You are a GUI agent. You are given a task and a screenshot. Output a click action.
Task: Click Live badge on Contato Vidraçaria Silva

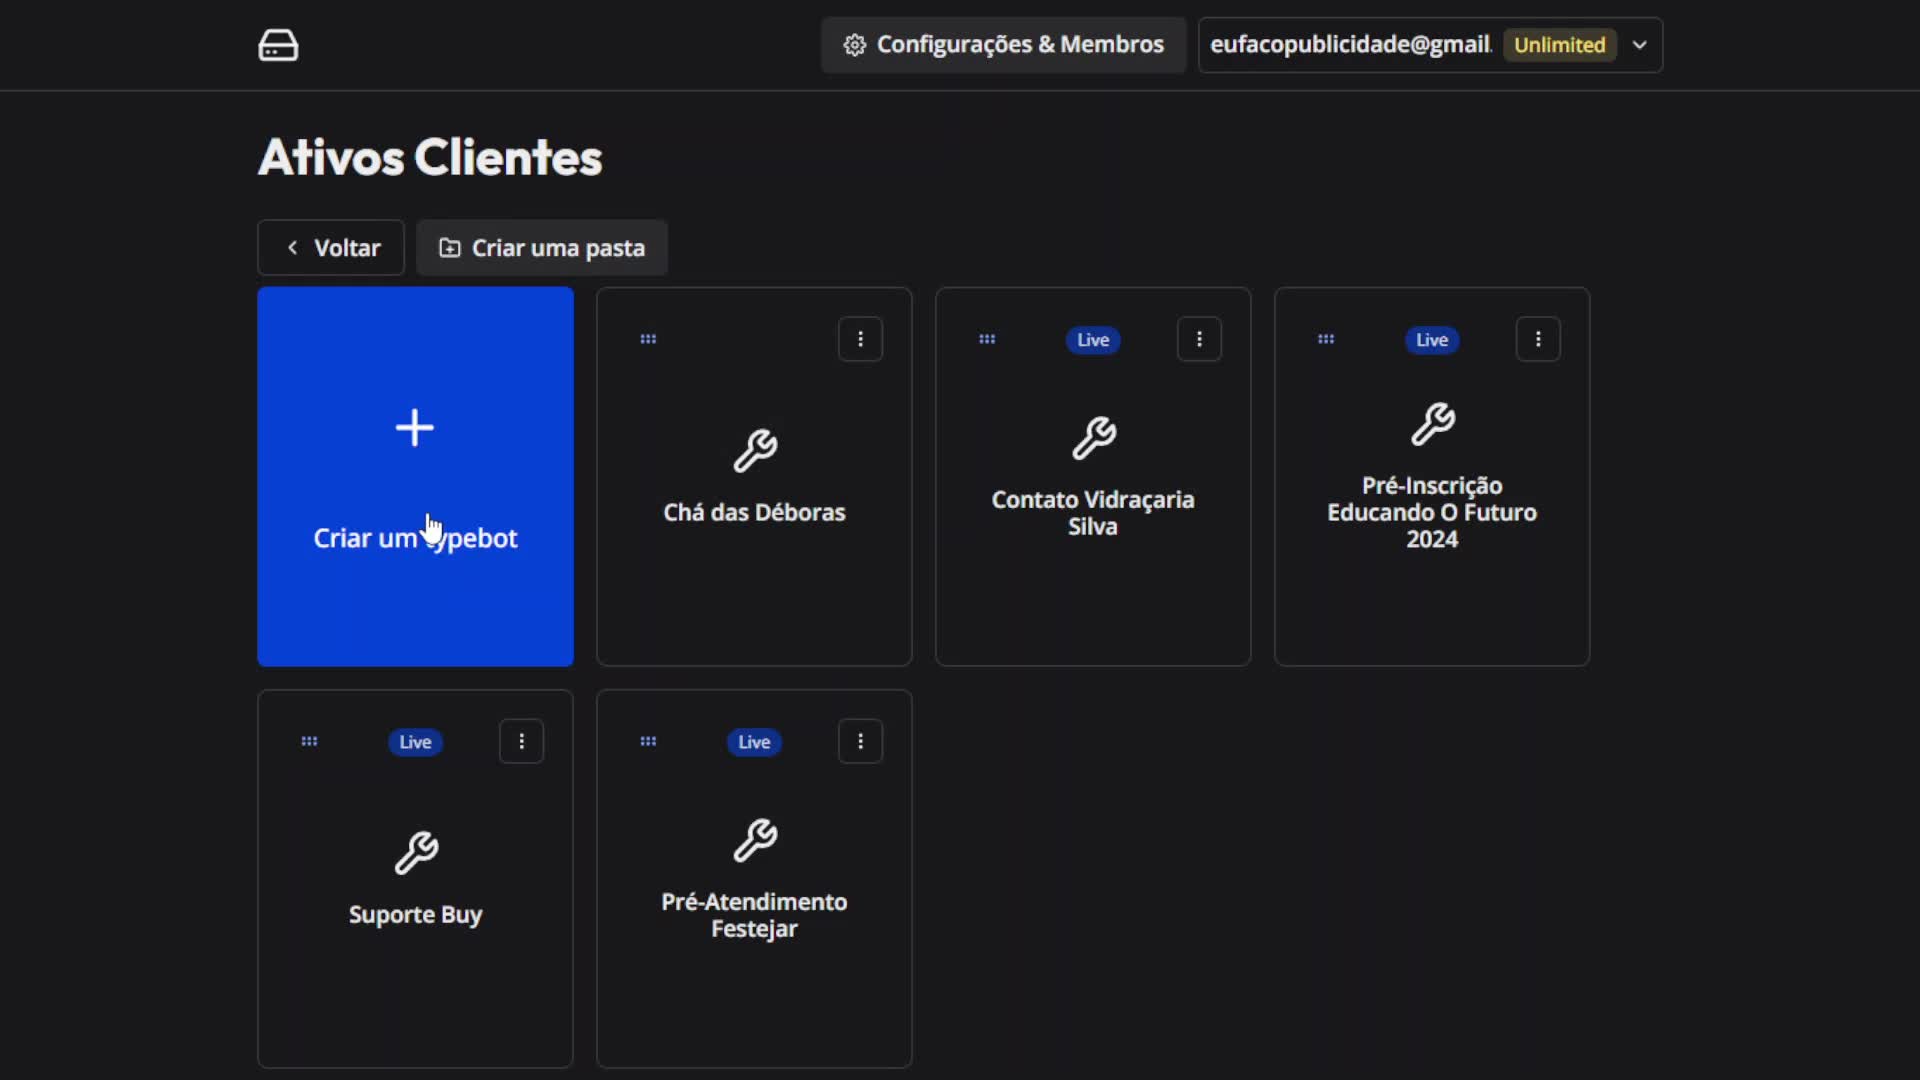coord(1093,340)
